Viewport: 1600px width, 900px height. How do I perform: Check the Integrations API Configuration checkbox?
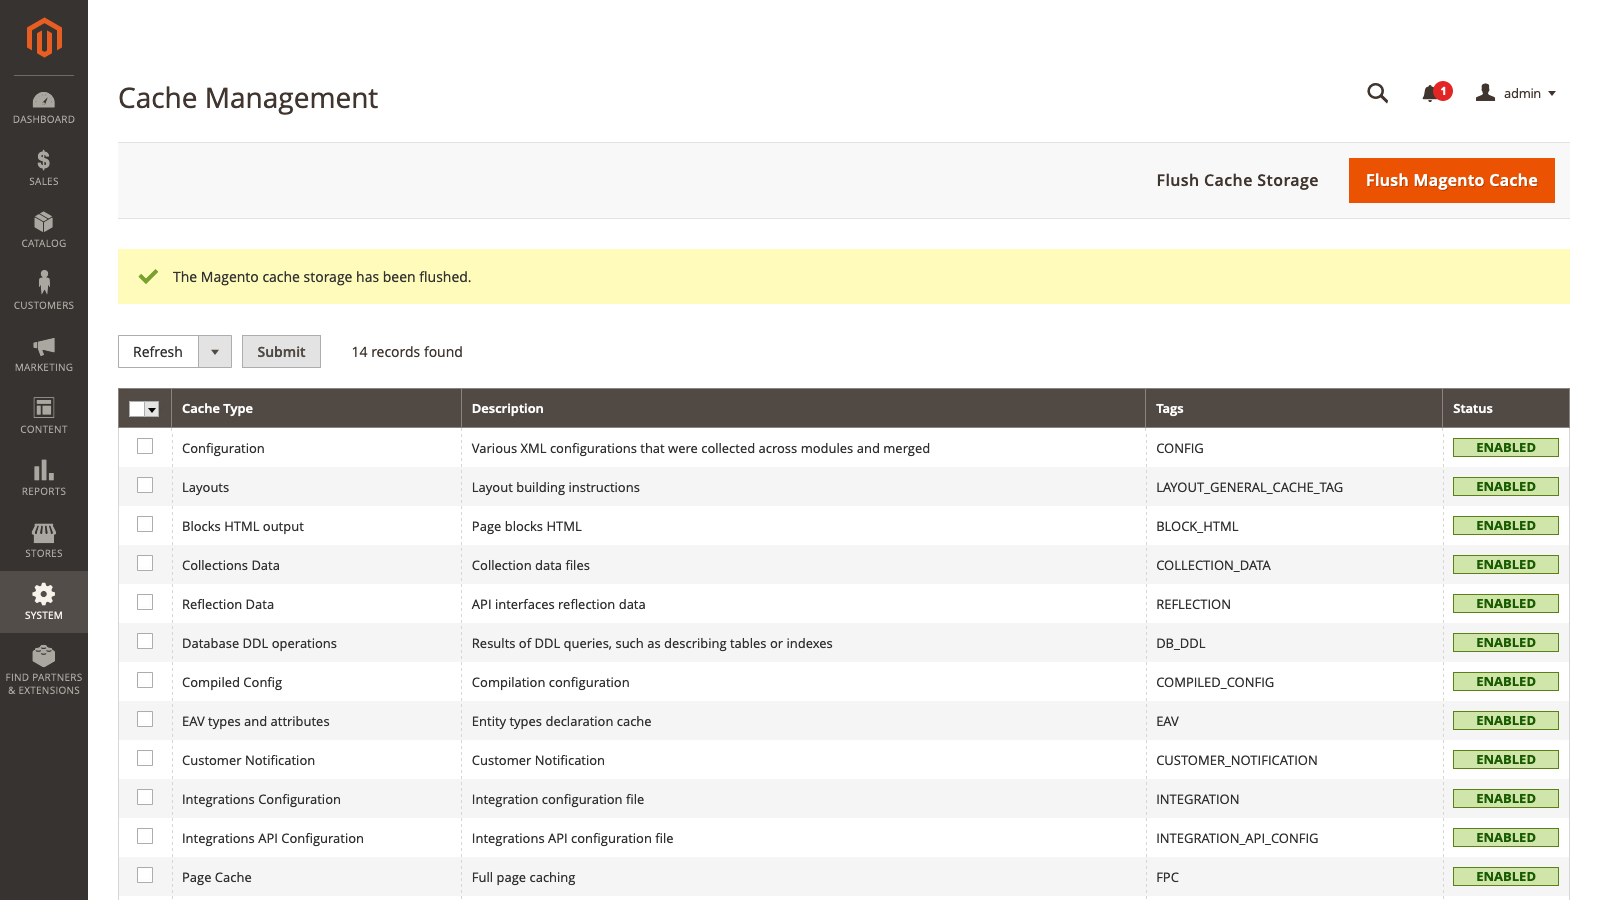point(145,836)
